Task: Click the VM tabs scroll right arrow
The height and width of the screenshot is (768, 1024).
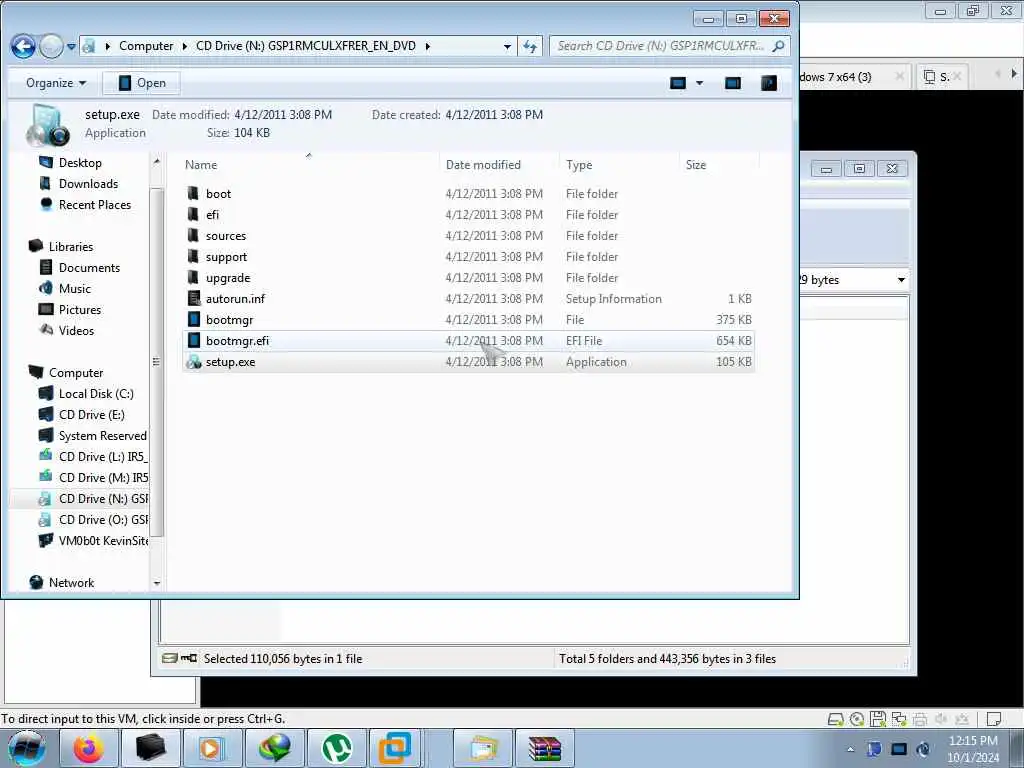Action: tap(1014, 74)
